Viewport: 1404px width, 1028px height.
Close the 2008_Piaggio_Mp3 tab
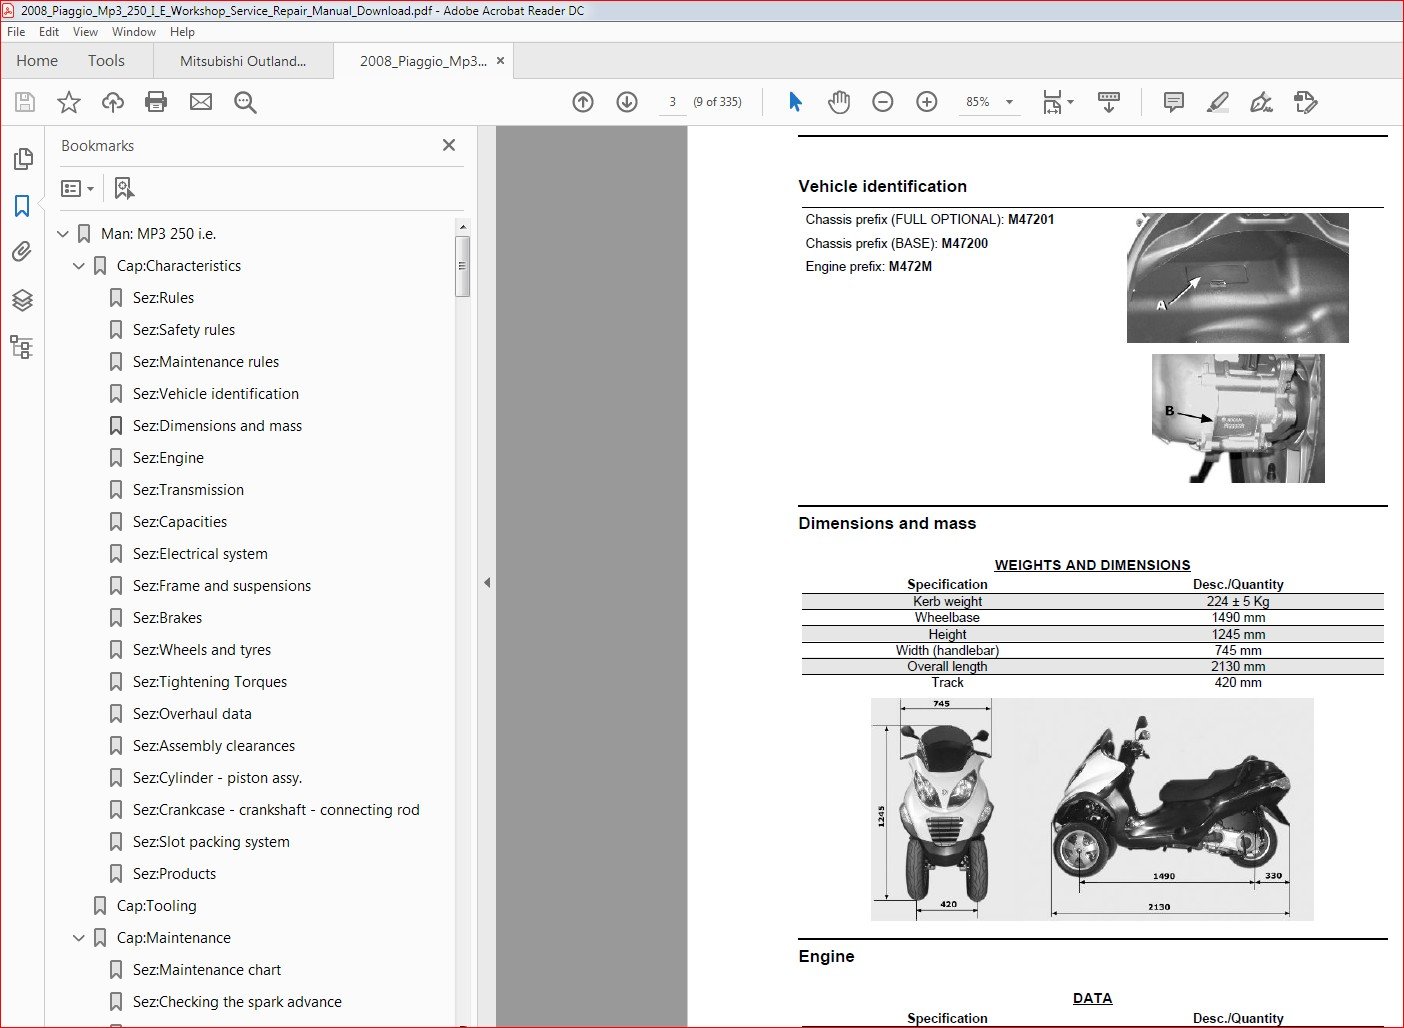[501, 61]
